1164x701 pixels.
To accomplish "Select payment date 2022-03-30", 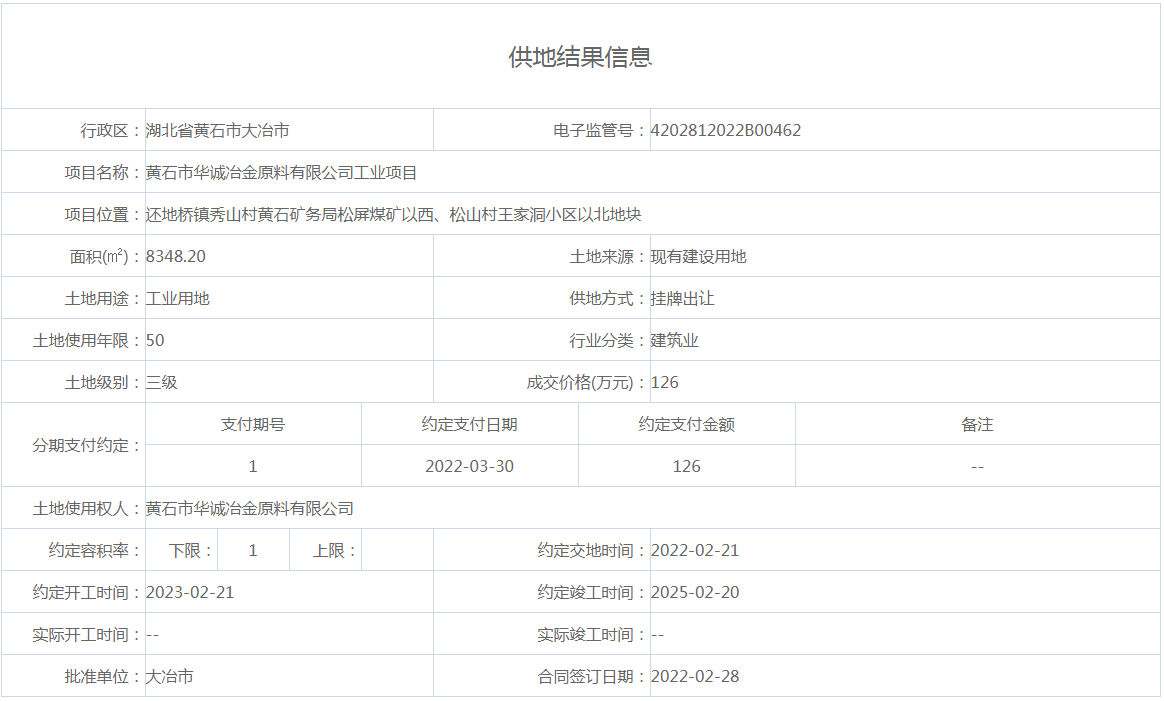I will (x=470, y=466).
